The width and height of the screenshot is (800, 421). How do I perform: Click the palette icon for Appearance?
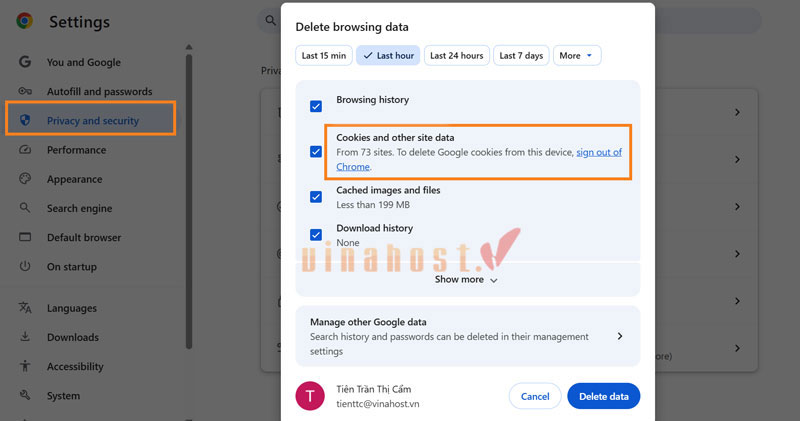pos(24,179)
